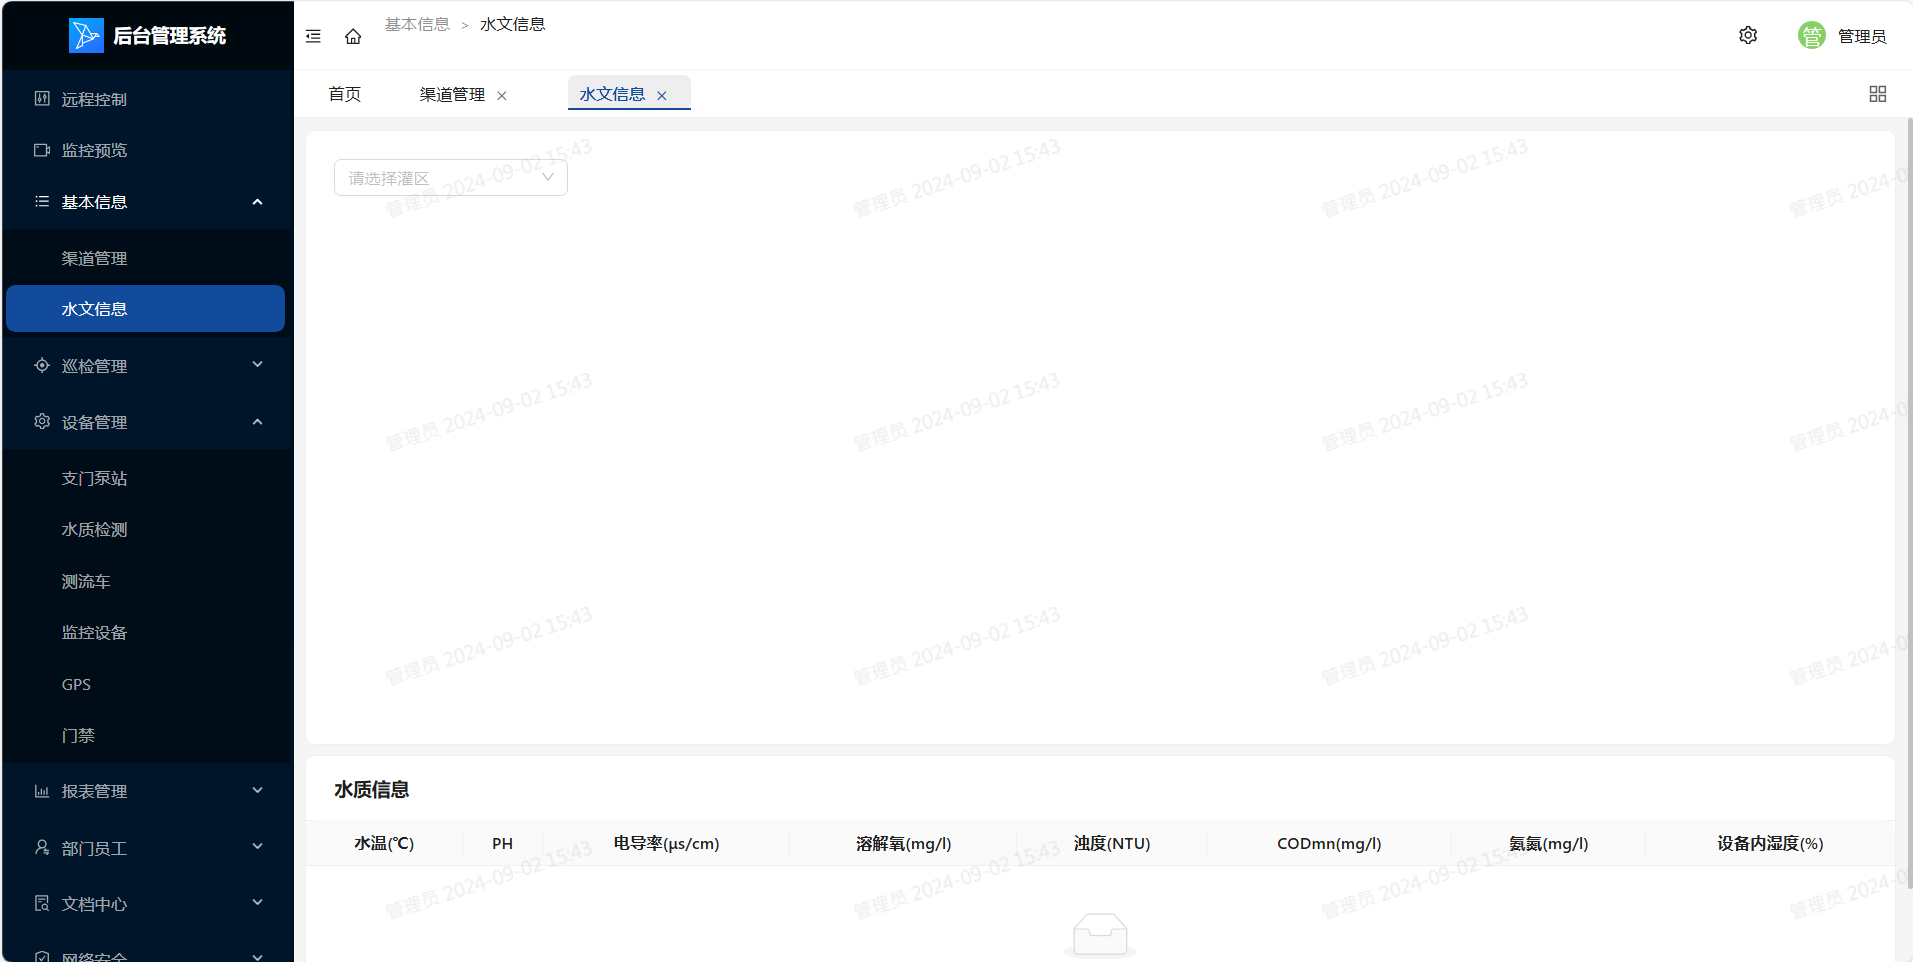Click the green 管 avatar icon
The width and height of the screenshot is (1913, 962).
1812,35
